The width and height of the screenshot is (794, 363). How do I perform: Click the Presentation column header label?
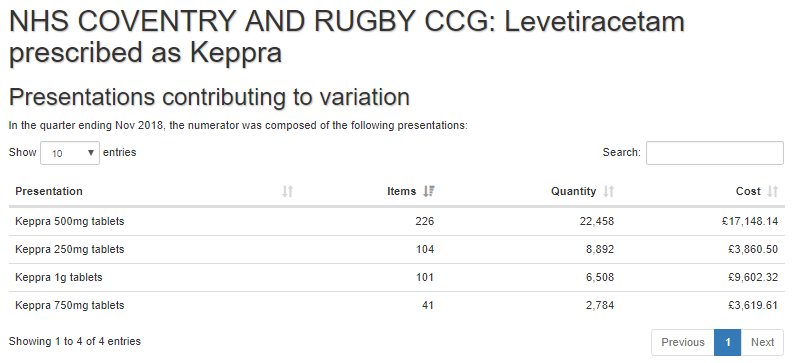49,191
